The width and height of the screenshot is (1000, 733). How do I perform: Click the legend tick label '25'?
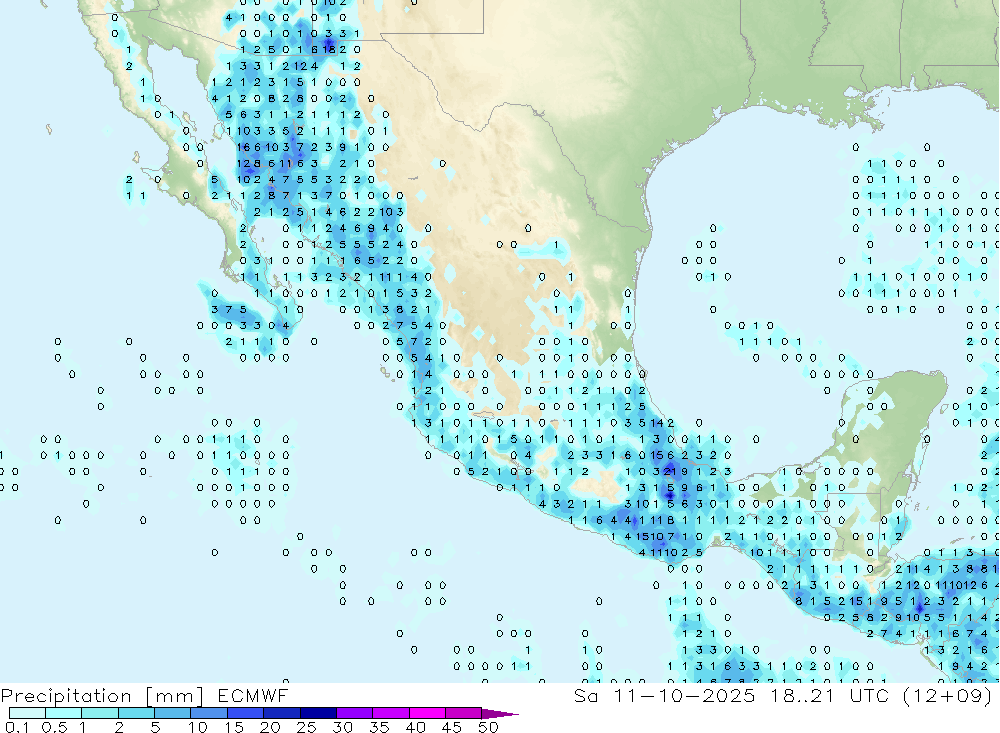tap(307, 727)
